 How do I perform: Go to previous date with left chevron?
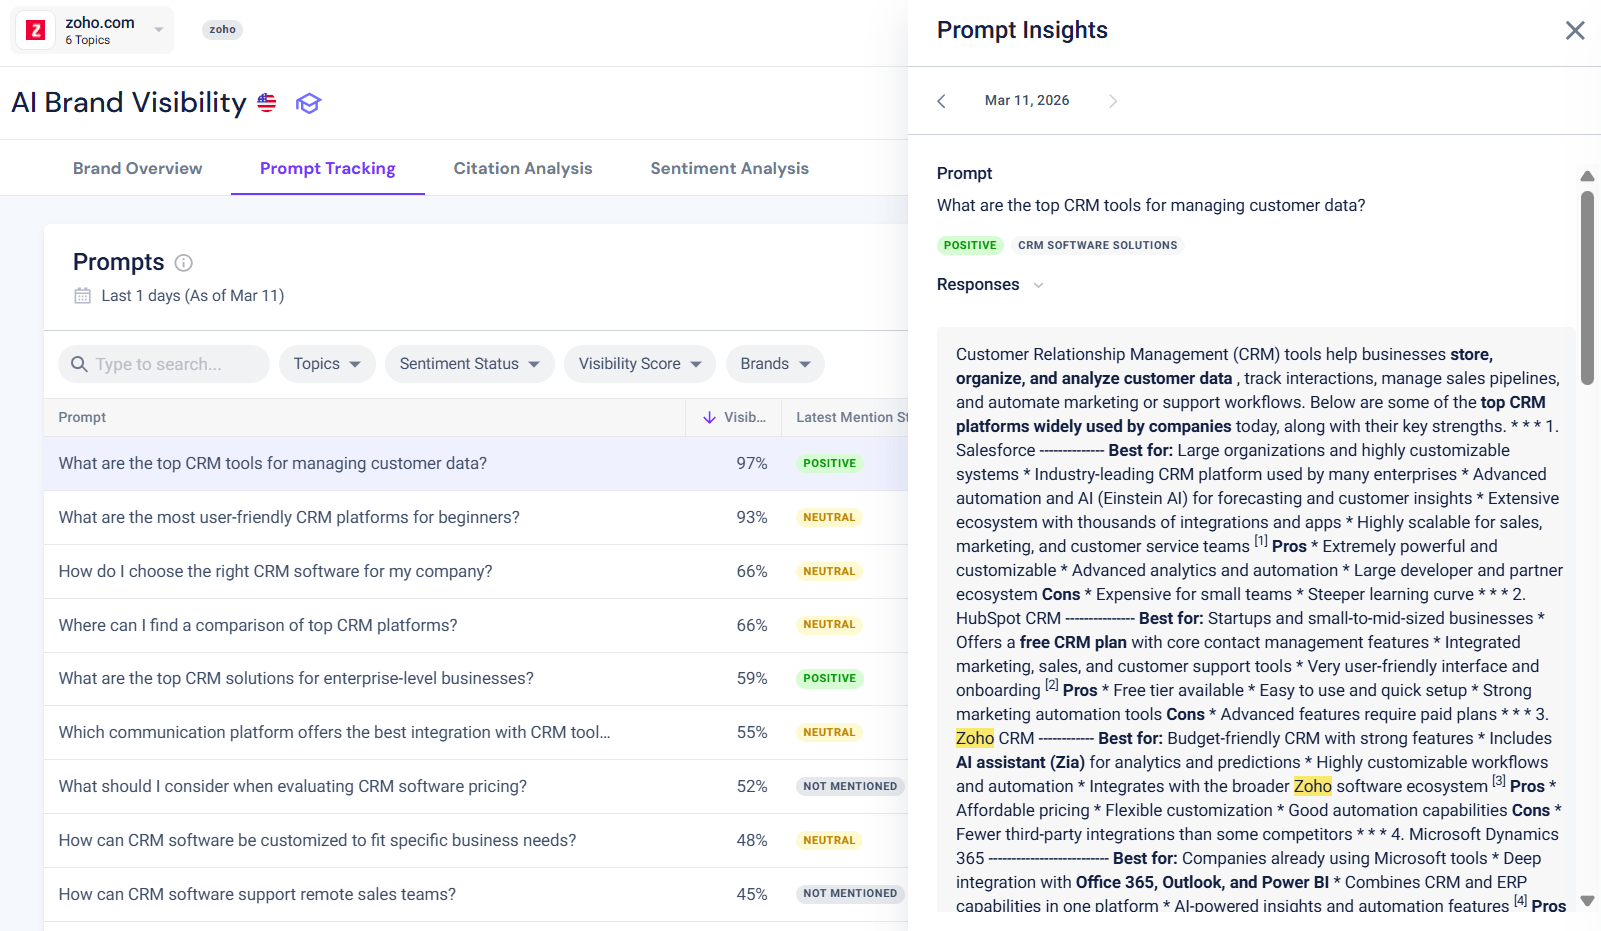[941, 101]
